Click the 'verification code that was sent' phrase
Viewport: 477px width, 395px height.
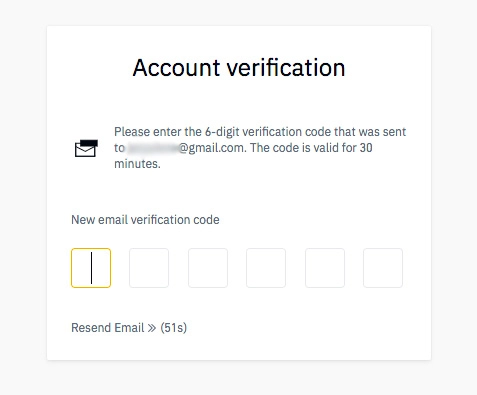324,132
